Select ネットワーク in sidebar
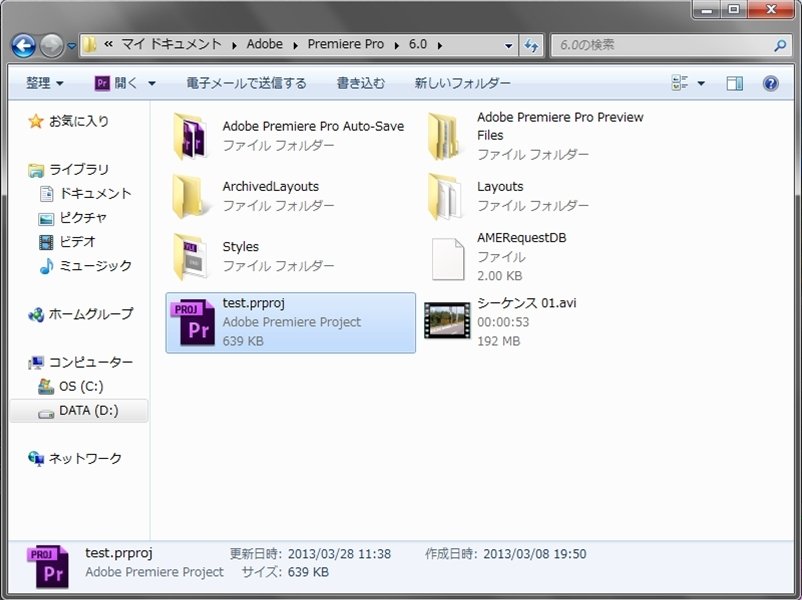 [85, 458]
